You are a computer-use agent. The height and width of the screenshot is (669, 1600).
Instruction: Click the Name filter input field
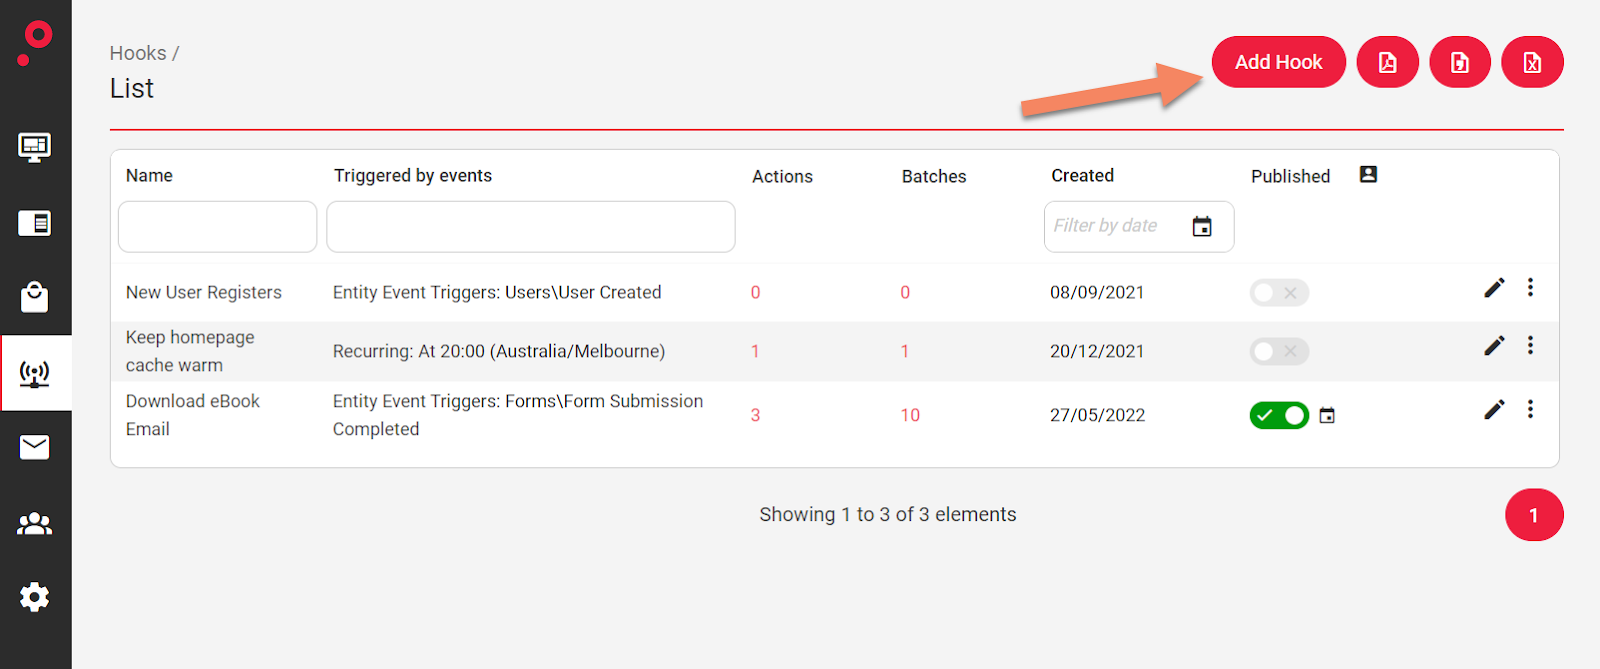(217, 227)
